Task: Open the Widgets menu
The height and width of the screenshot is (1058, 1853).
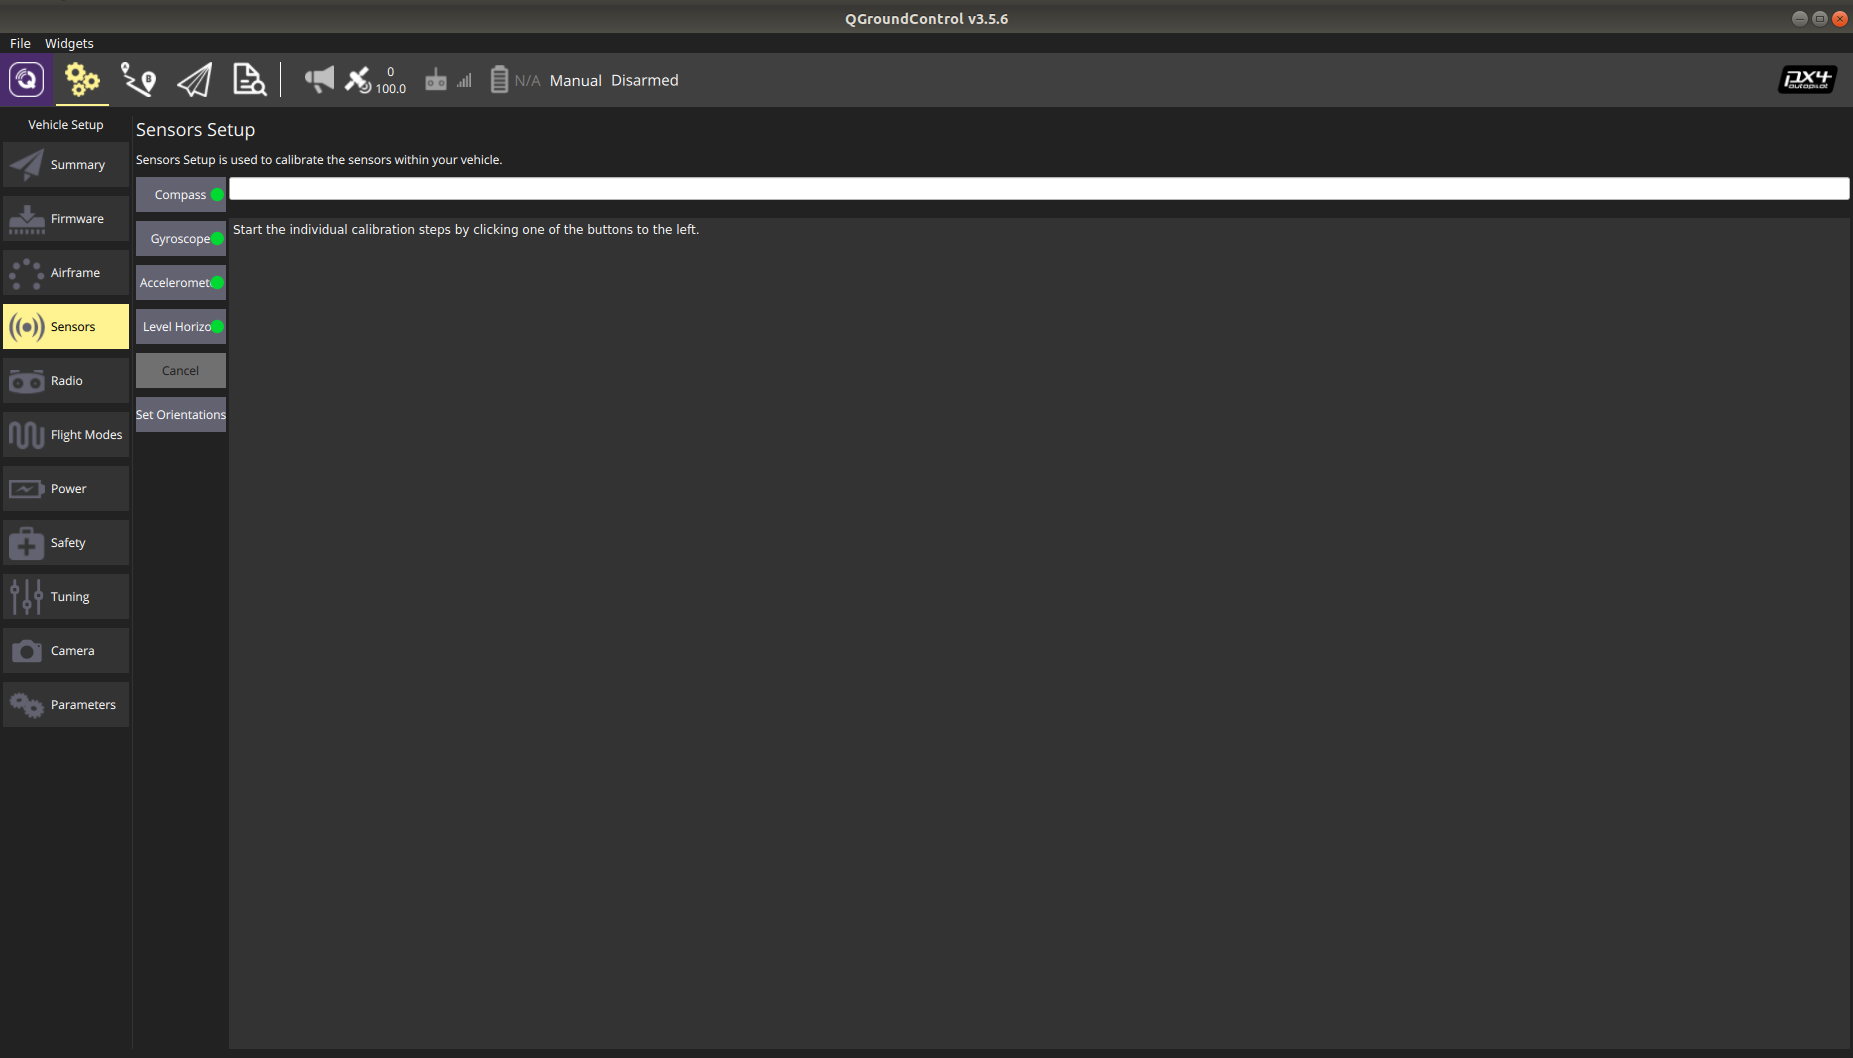Action: (x=69, y=43)
